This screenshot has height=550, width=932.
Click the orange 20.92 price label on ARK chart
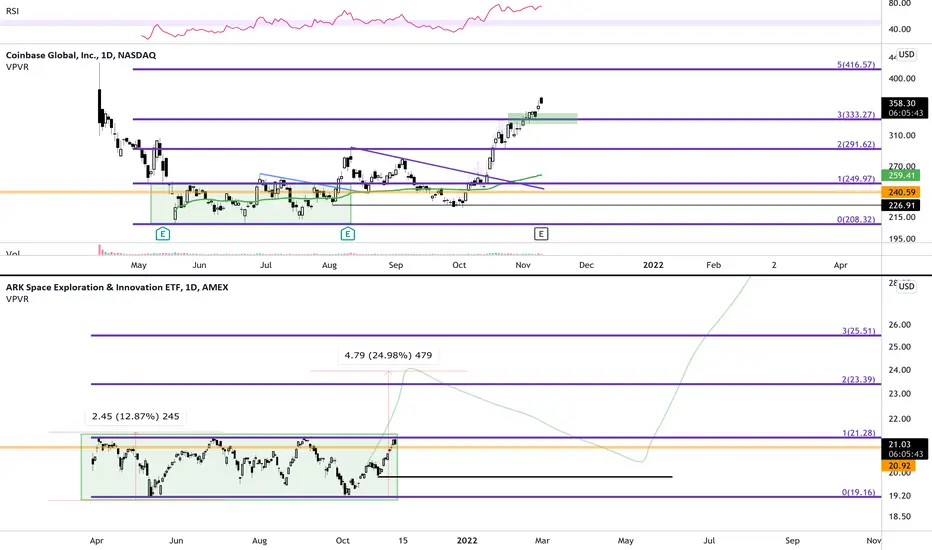click(x=899, y=466)
